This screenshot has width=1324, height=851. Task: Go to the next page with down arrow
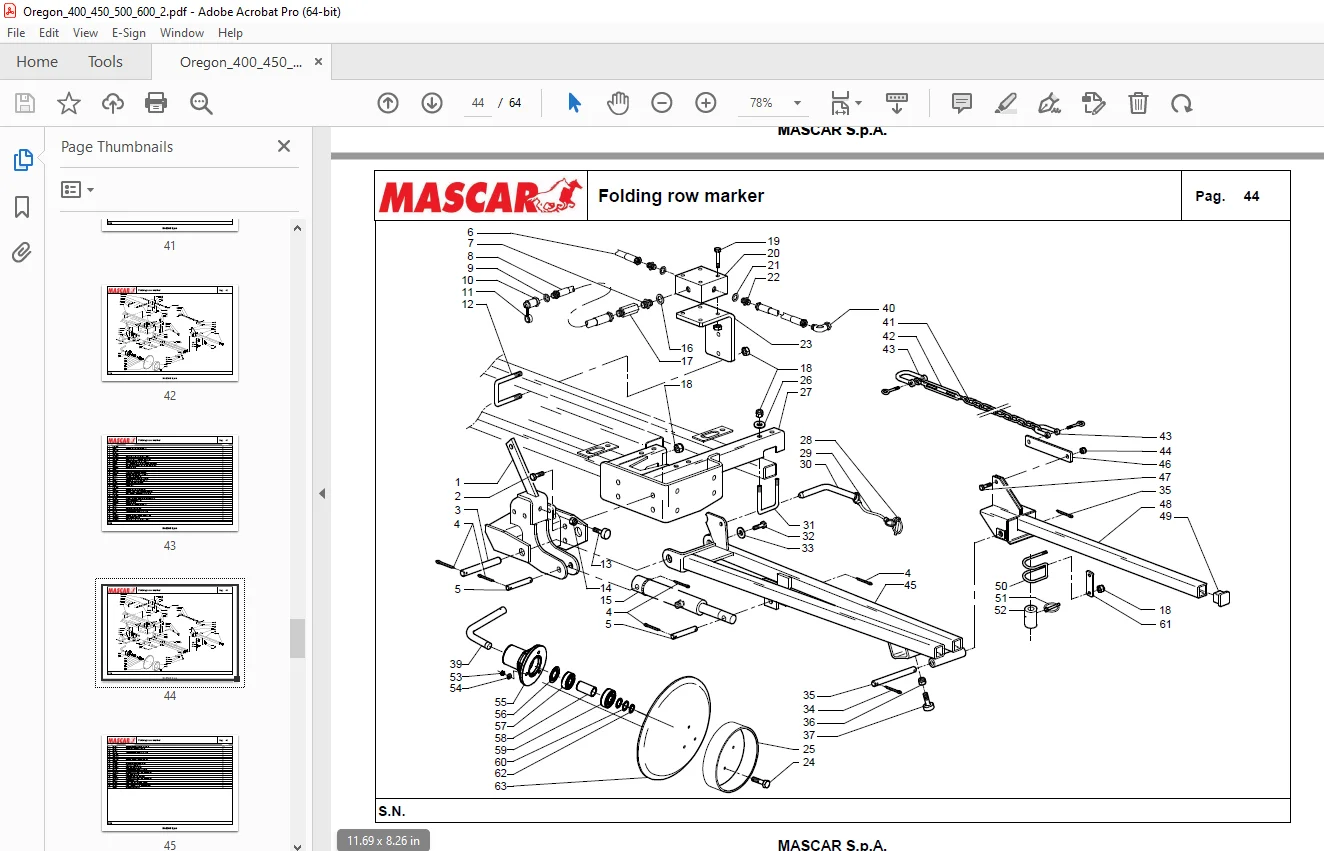coord(432,103)
